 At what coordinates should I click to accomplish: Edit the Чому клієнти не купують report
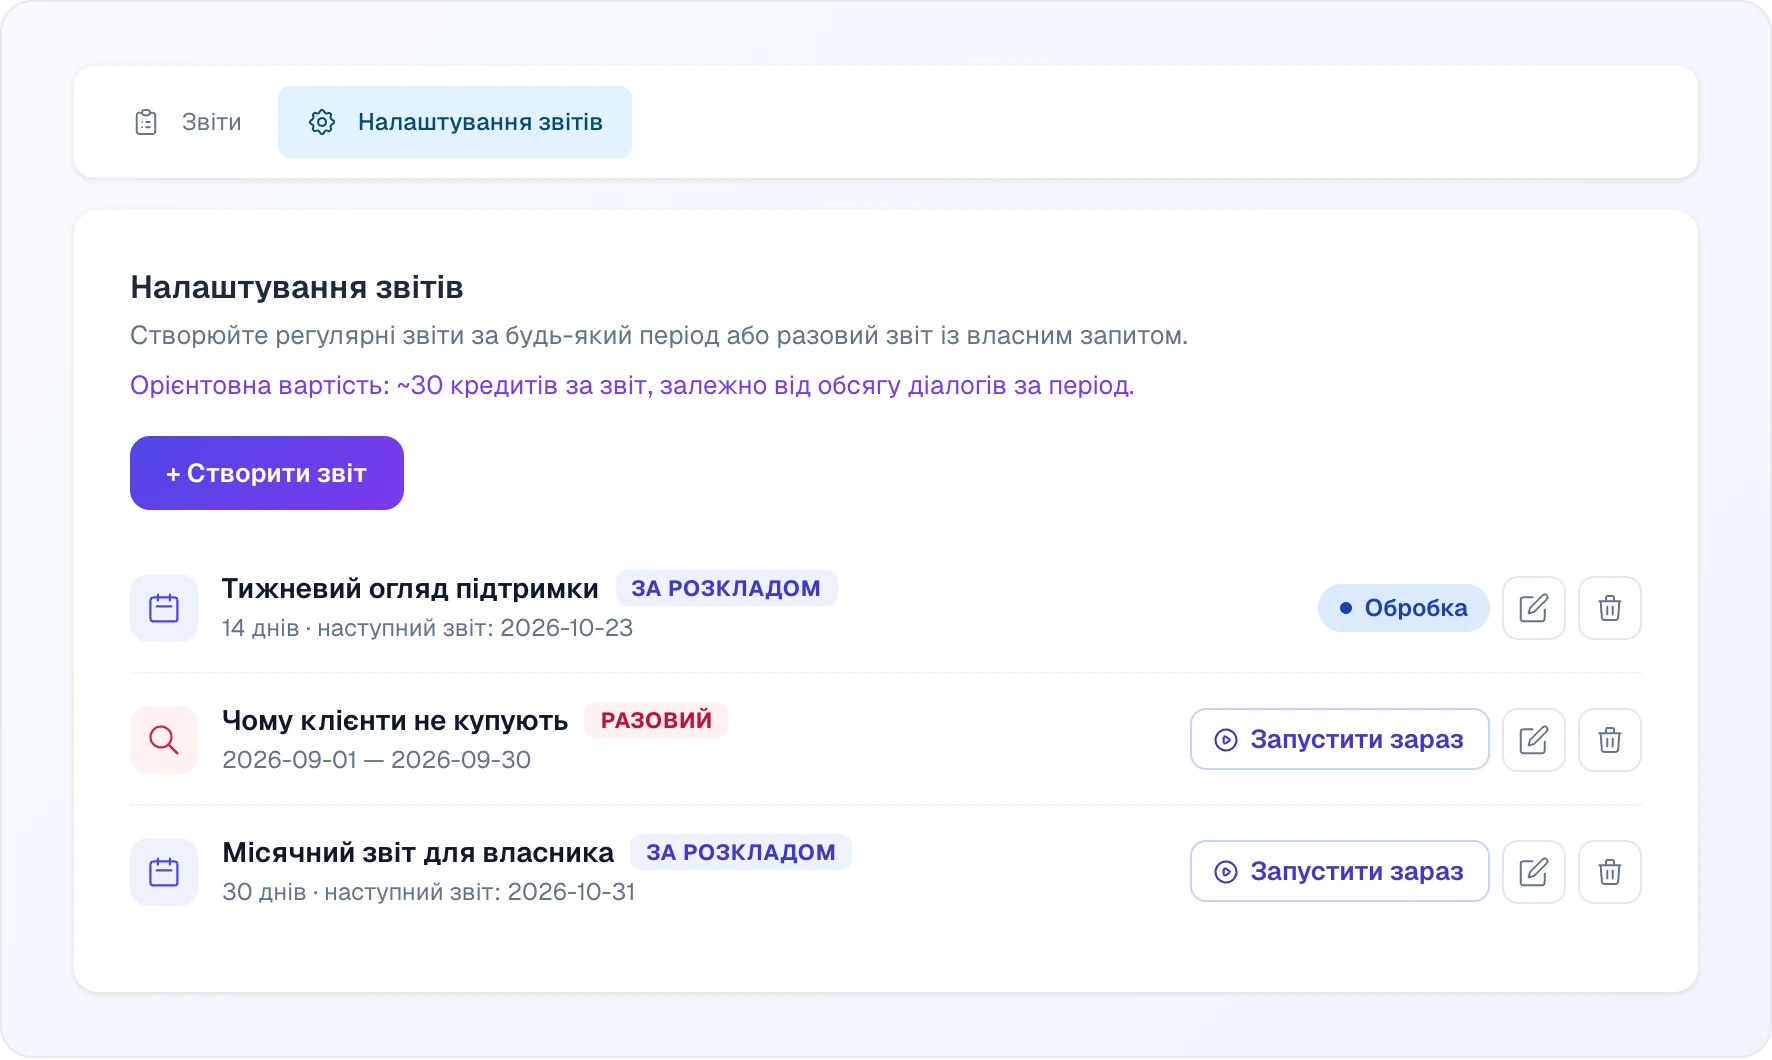(1534, 740)
